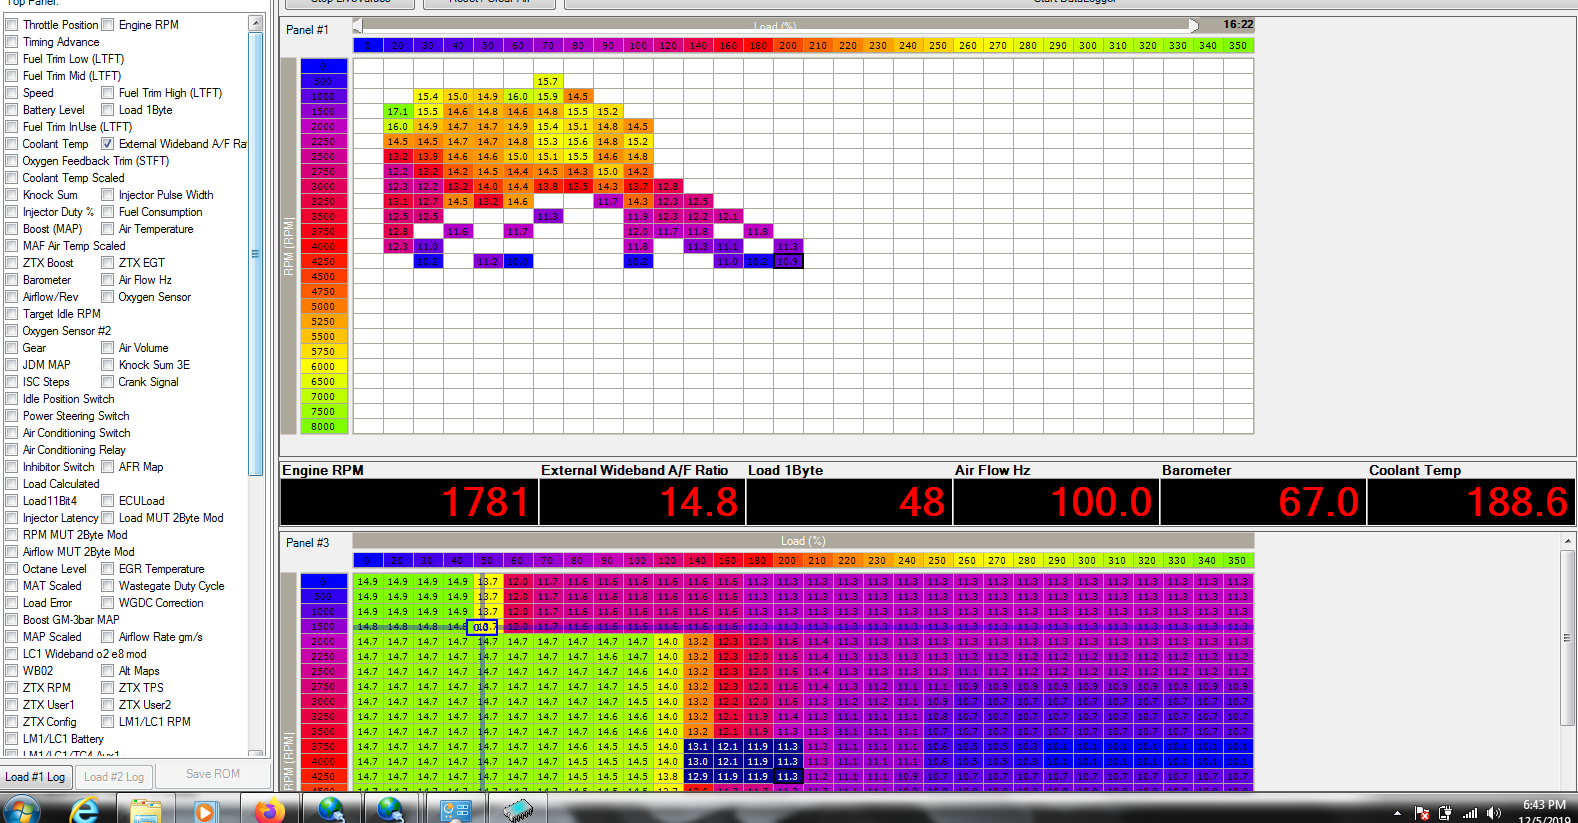Switch to the Load #2 Log tab

pos(113,777)
